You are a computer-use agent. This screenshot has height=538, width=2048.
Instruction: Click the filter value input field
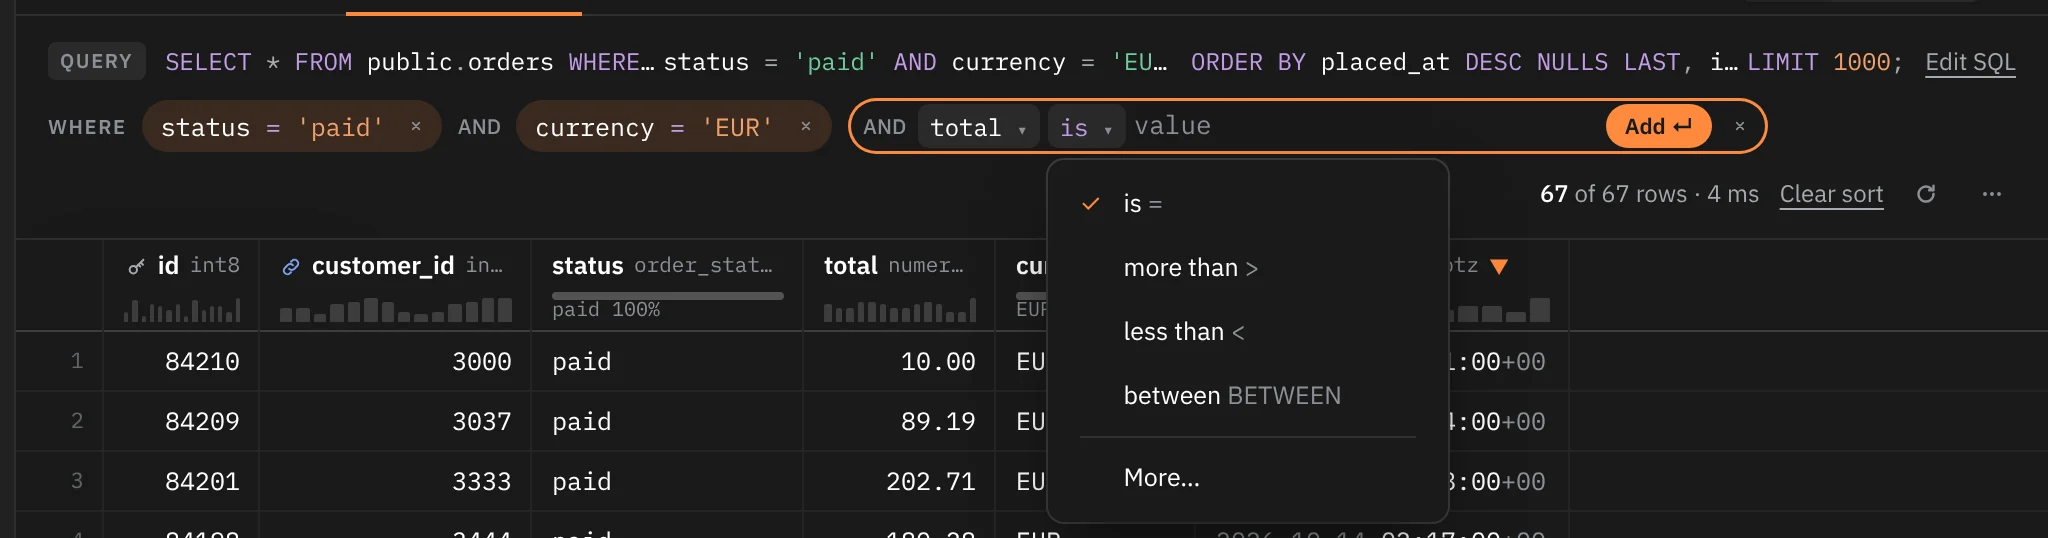(1364, 126)
